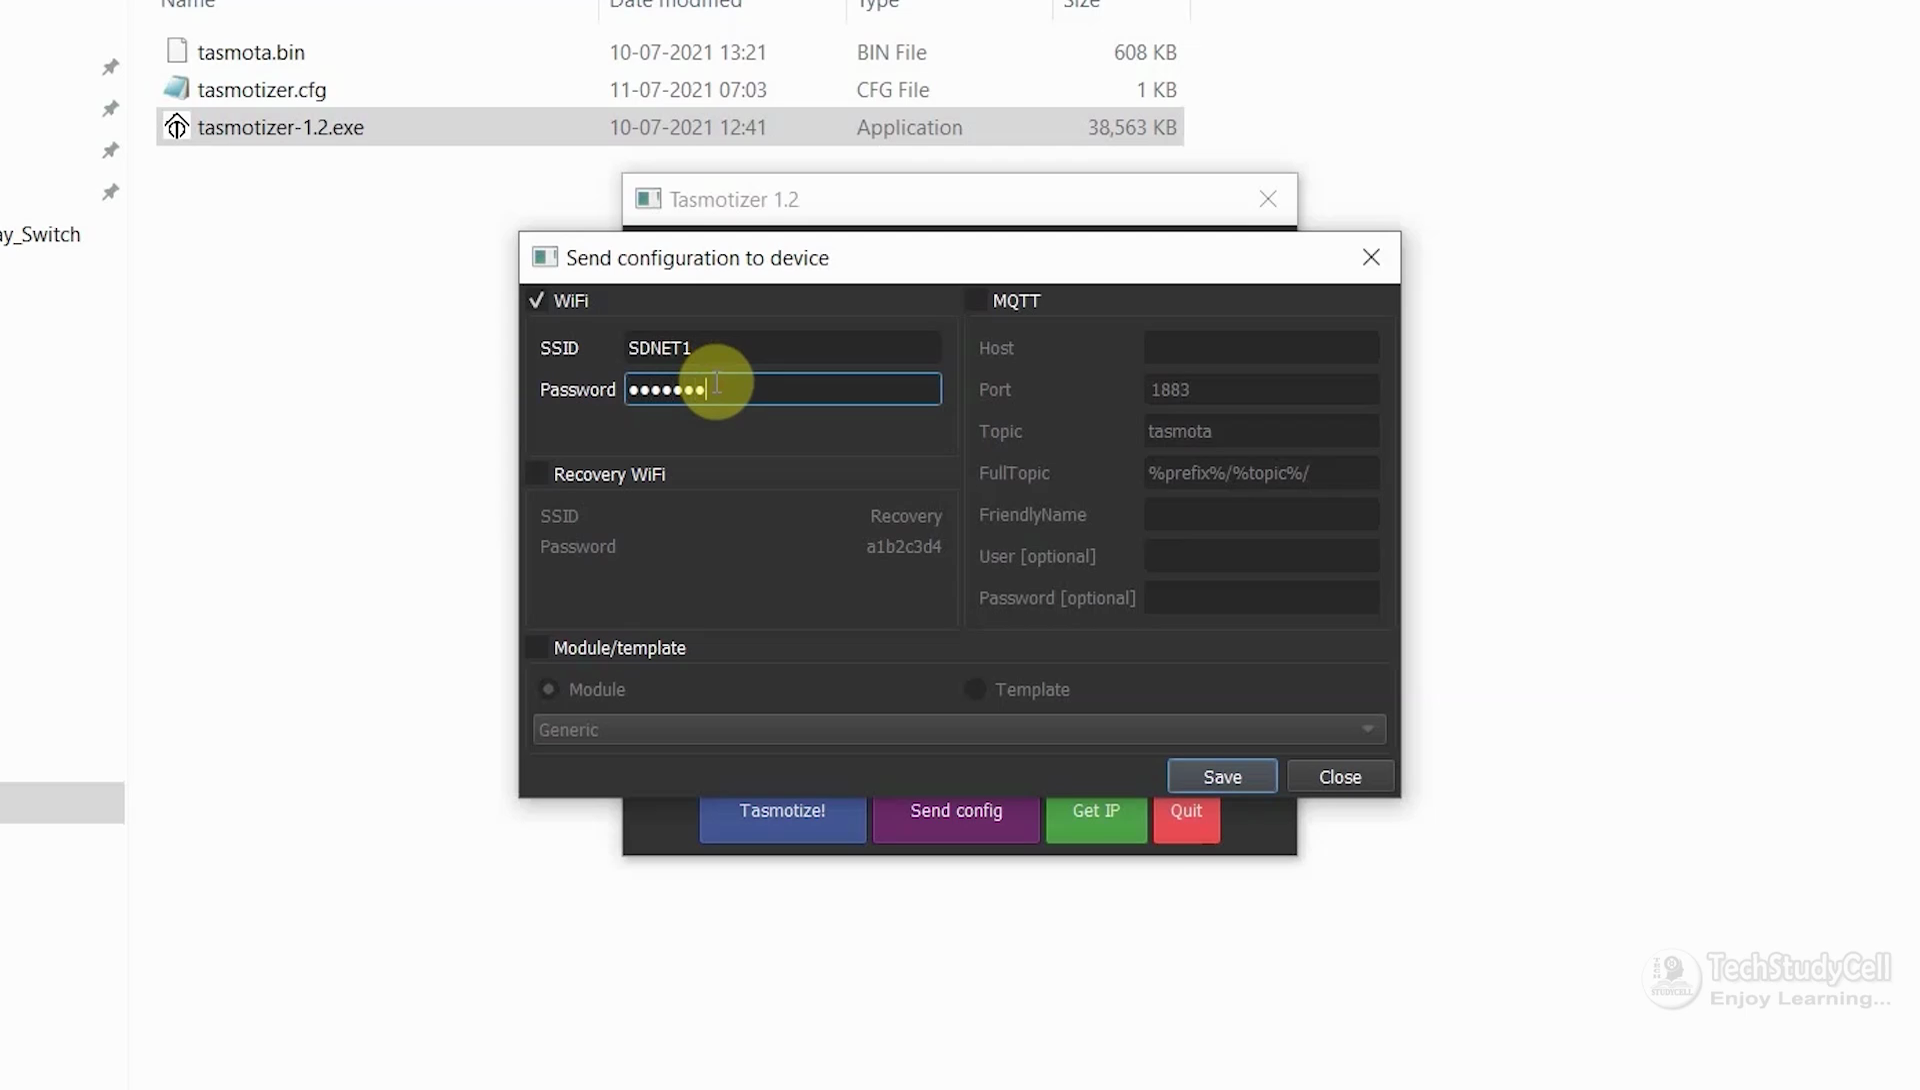
Task: Click the fourth pin icon in sidebar
Action: pos(111,191)
